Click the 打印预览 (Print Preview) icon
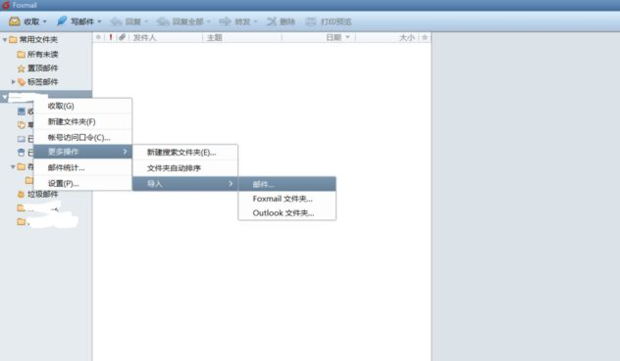The width and height of the screenshot is (620, 361). [311, 21]
